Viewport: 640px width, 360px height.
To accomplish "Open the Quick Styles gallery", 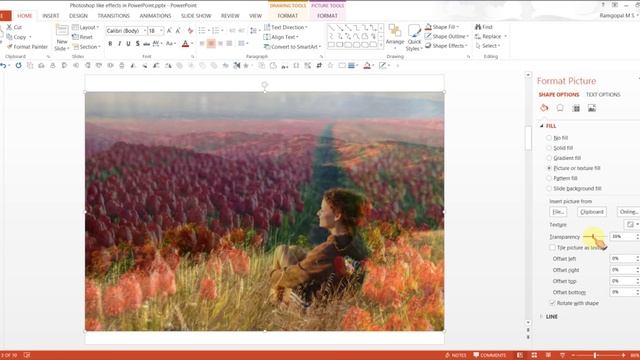I will 414,38.
